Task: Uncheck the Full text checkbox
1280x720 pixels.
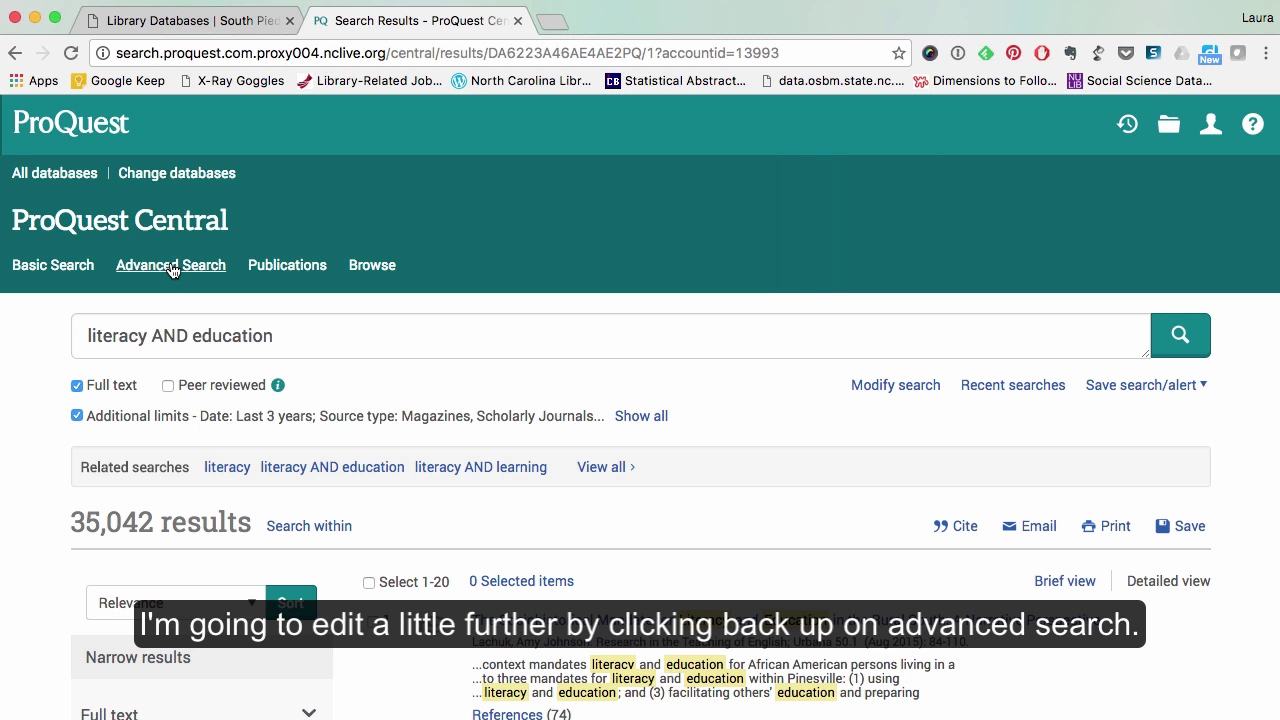Action: 77,386
